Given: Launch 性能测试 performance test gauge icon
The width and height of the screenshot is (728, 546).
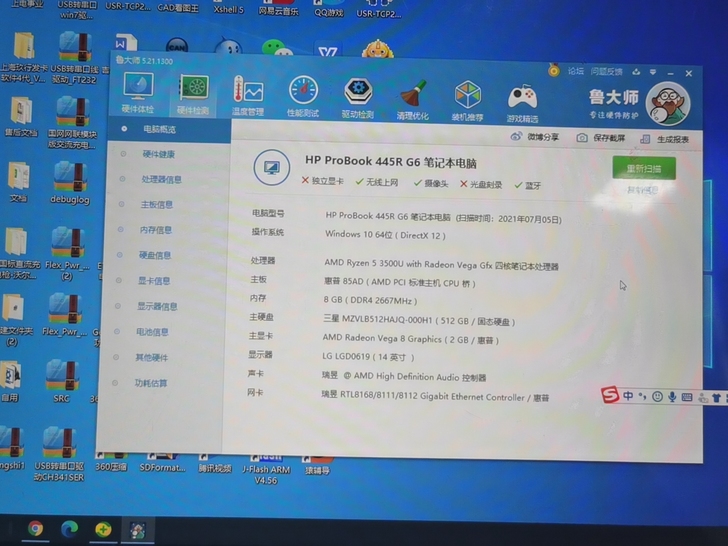Looking at the screenshot, I should pyautogui.click(x=303, y=97).
